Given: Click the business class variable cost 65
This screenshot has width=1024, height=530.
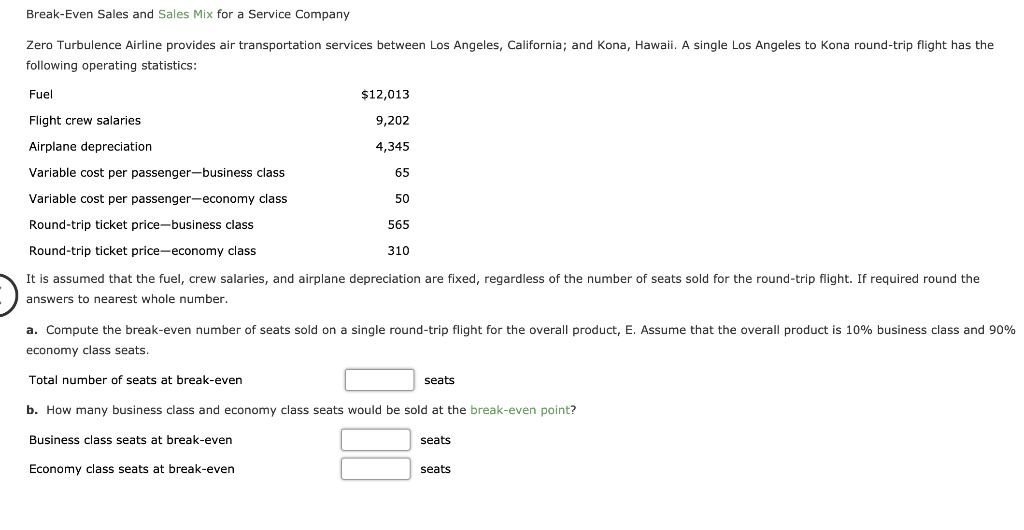Looking at the screenshot, I should tap(402, 173).
